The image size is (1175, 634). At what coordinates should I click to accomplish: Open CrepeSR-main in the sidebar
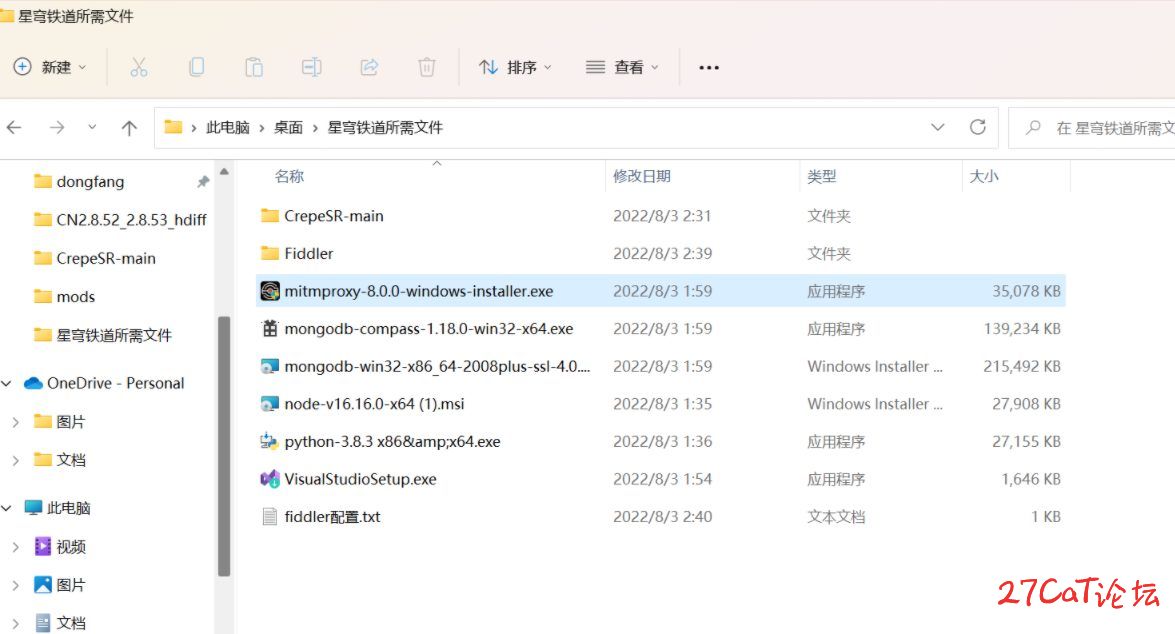tap(94, 258)
